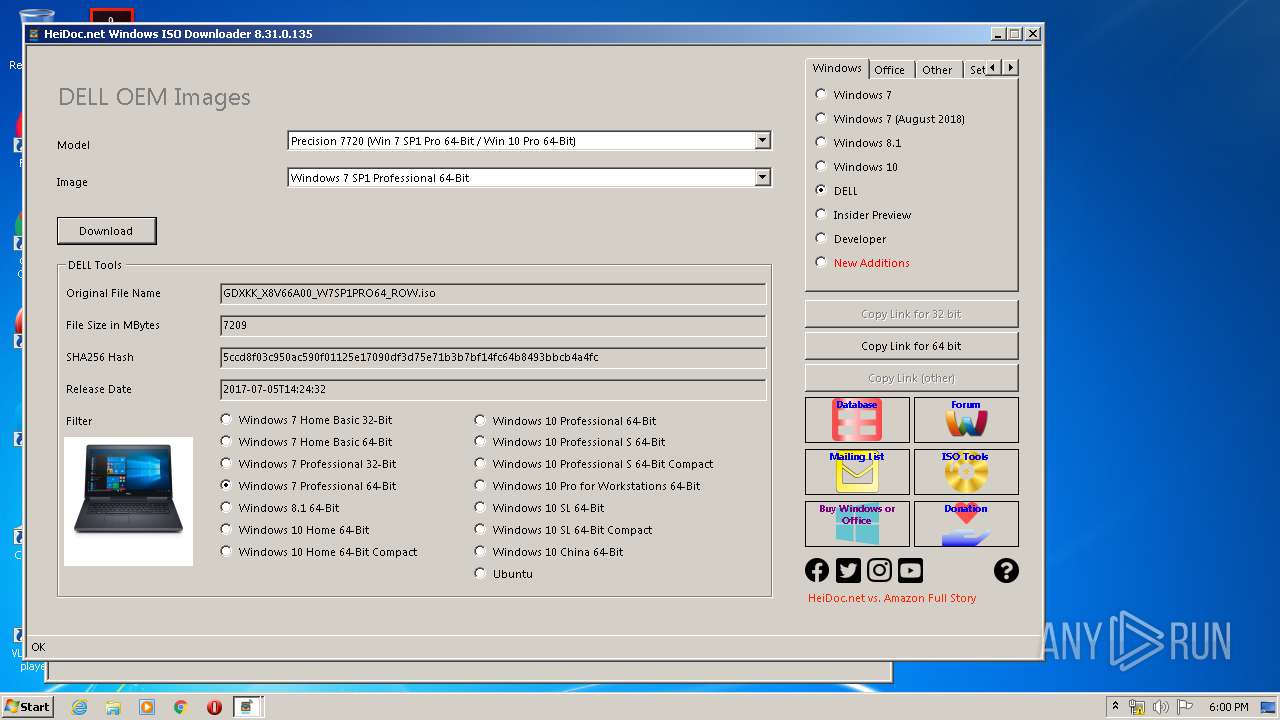Show hidden tray icons arrow
This screenshot has width=1280, height=720.
[1115, 707]
